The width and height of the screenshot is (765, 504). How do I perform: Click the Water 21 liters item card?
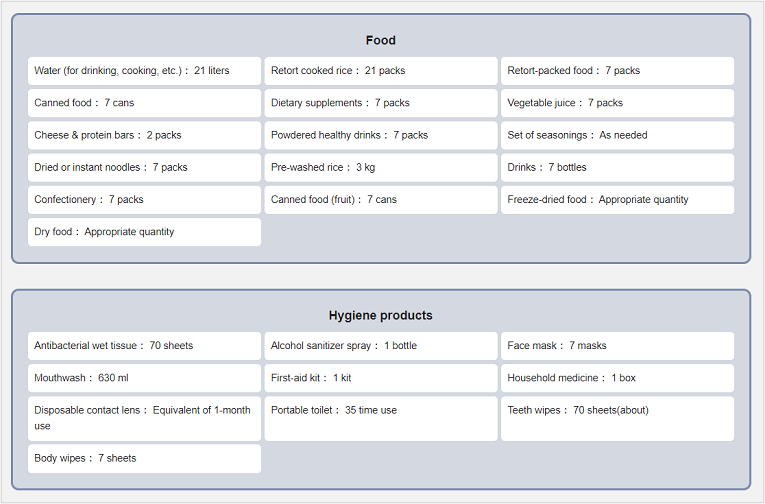coord(145,71)
